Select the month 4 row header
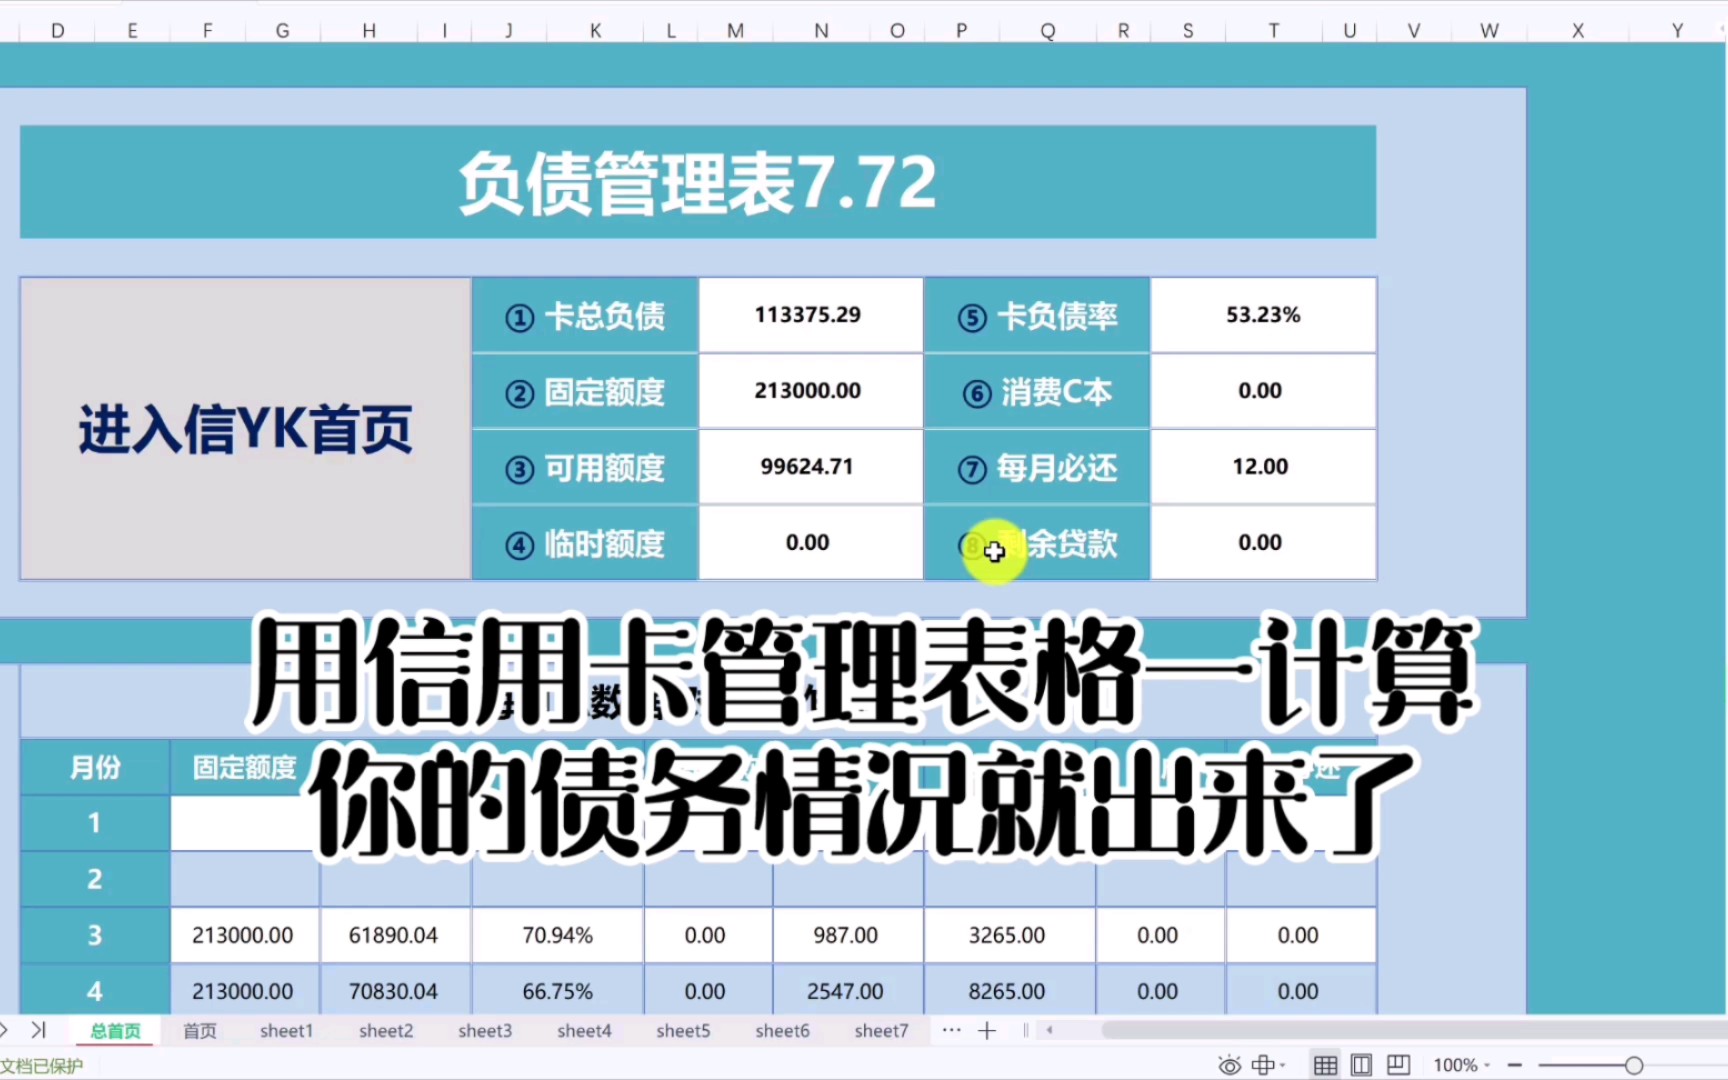The width and height of the screenshot is (1728, 1080). [x=95, y=991]
